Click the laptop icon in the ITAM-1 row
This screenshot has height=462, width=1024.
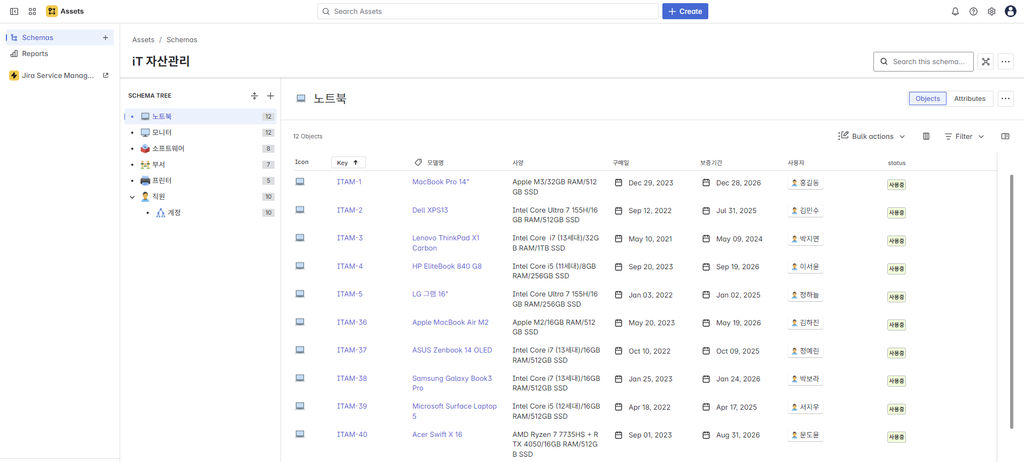coord(300,182)
